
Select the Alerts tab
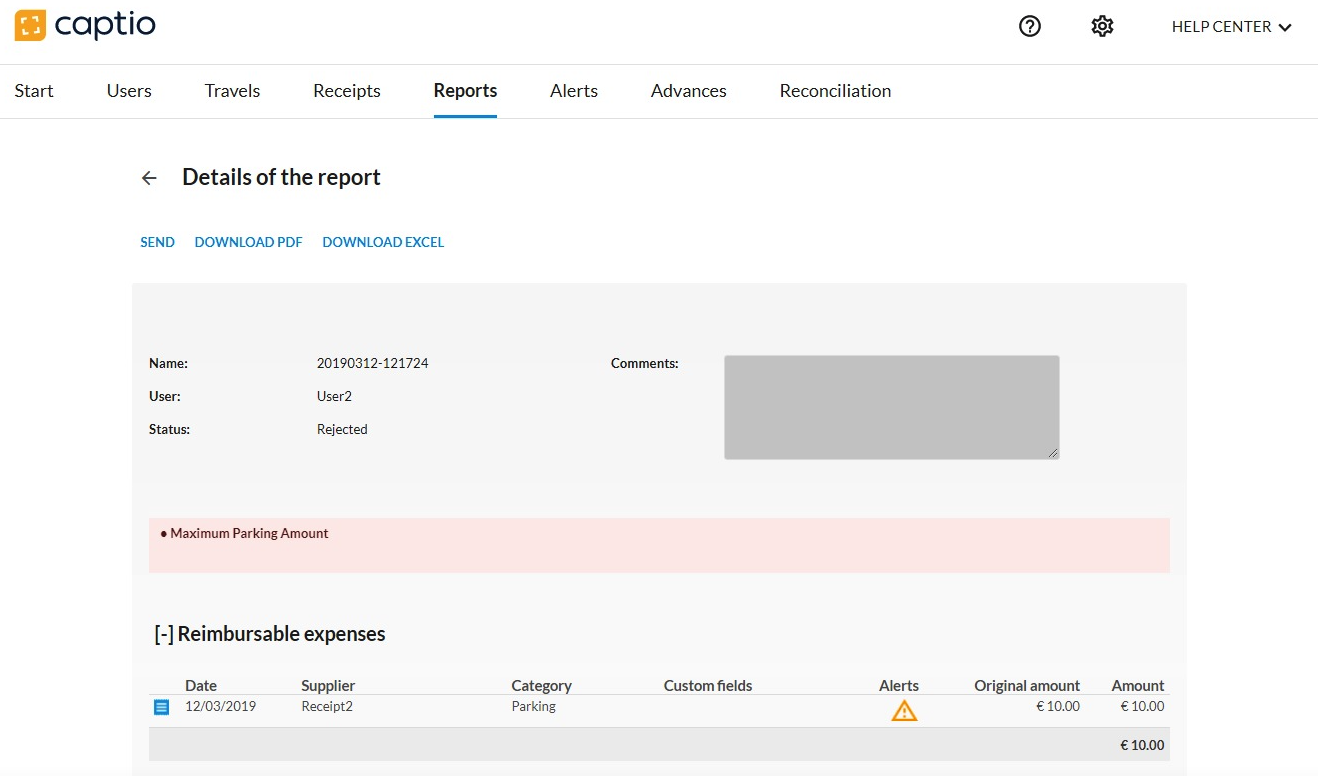pos(573,91)
